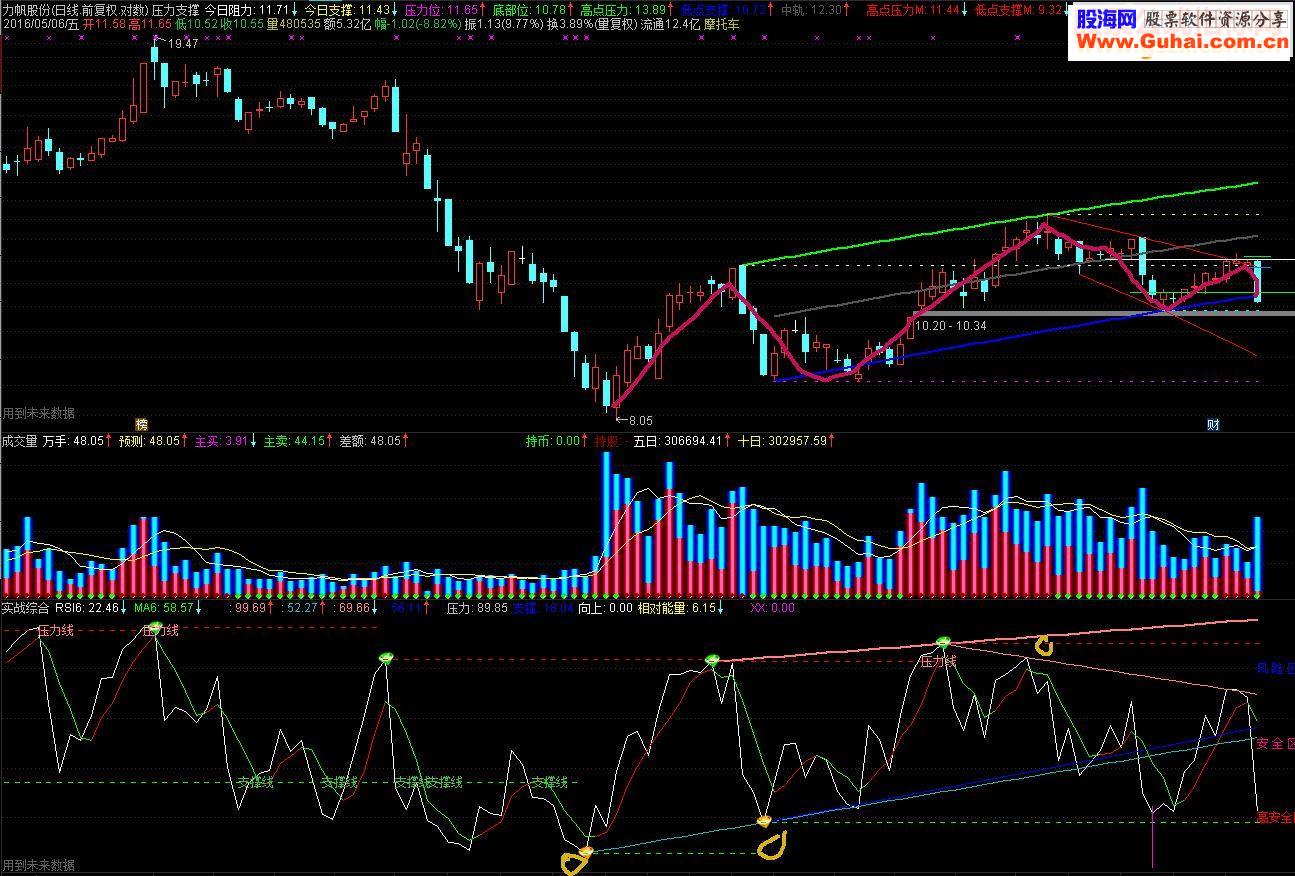This screenshot has height=876, width=1295.
Task: Click the 十日: 302957.59 average value
Action: (781, 440)
